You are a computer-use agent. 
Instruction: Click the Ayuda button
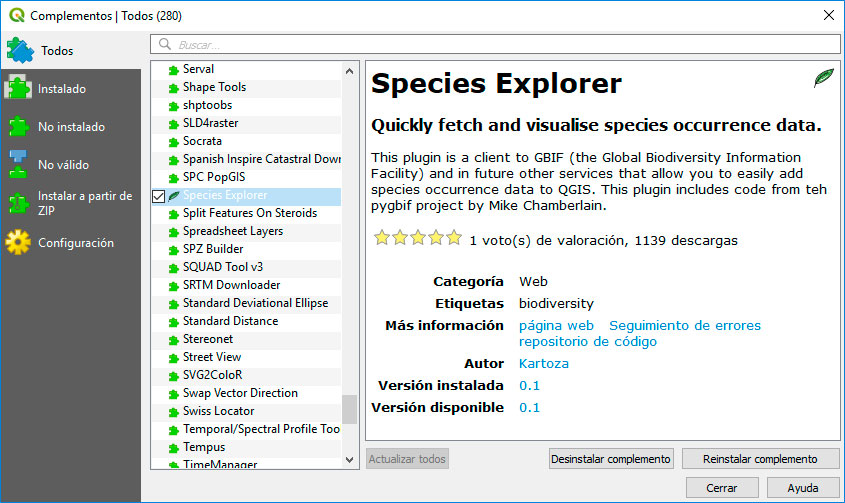tap(803, 488)
